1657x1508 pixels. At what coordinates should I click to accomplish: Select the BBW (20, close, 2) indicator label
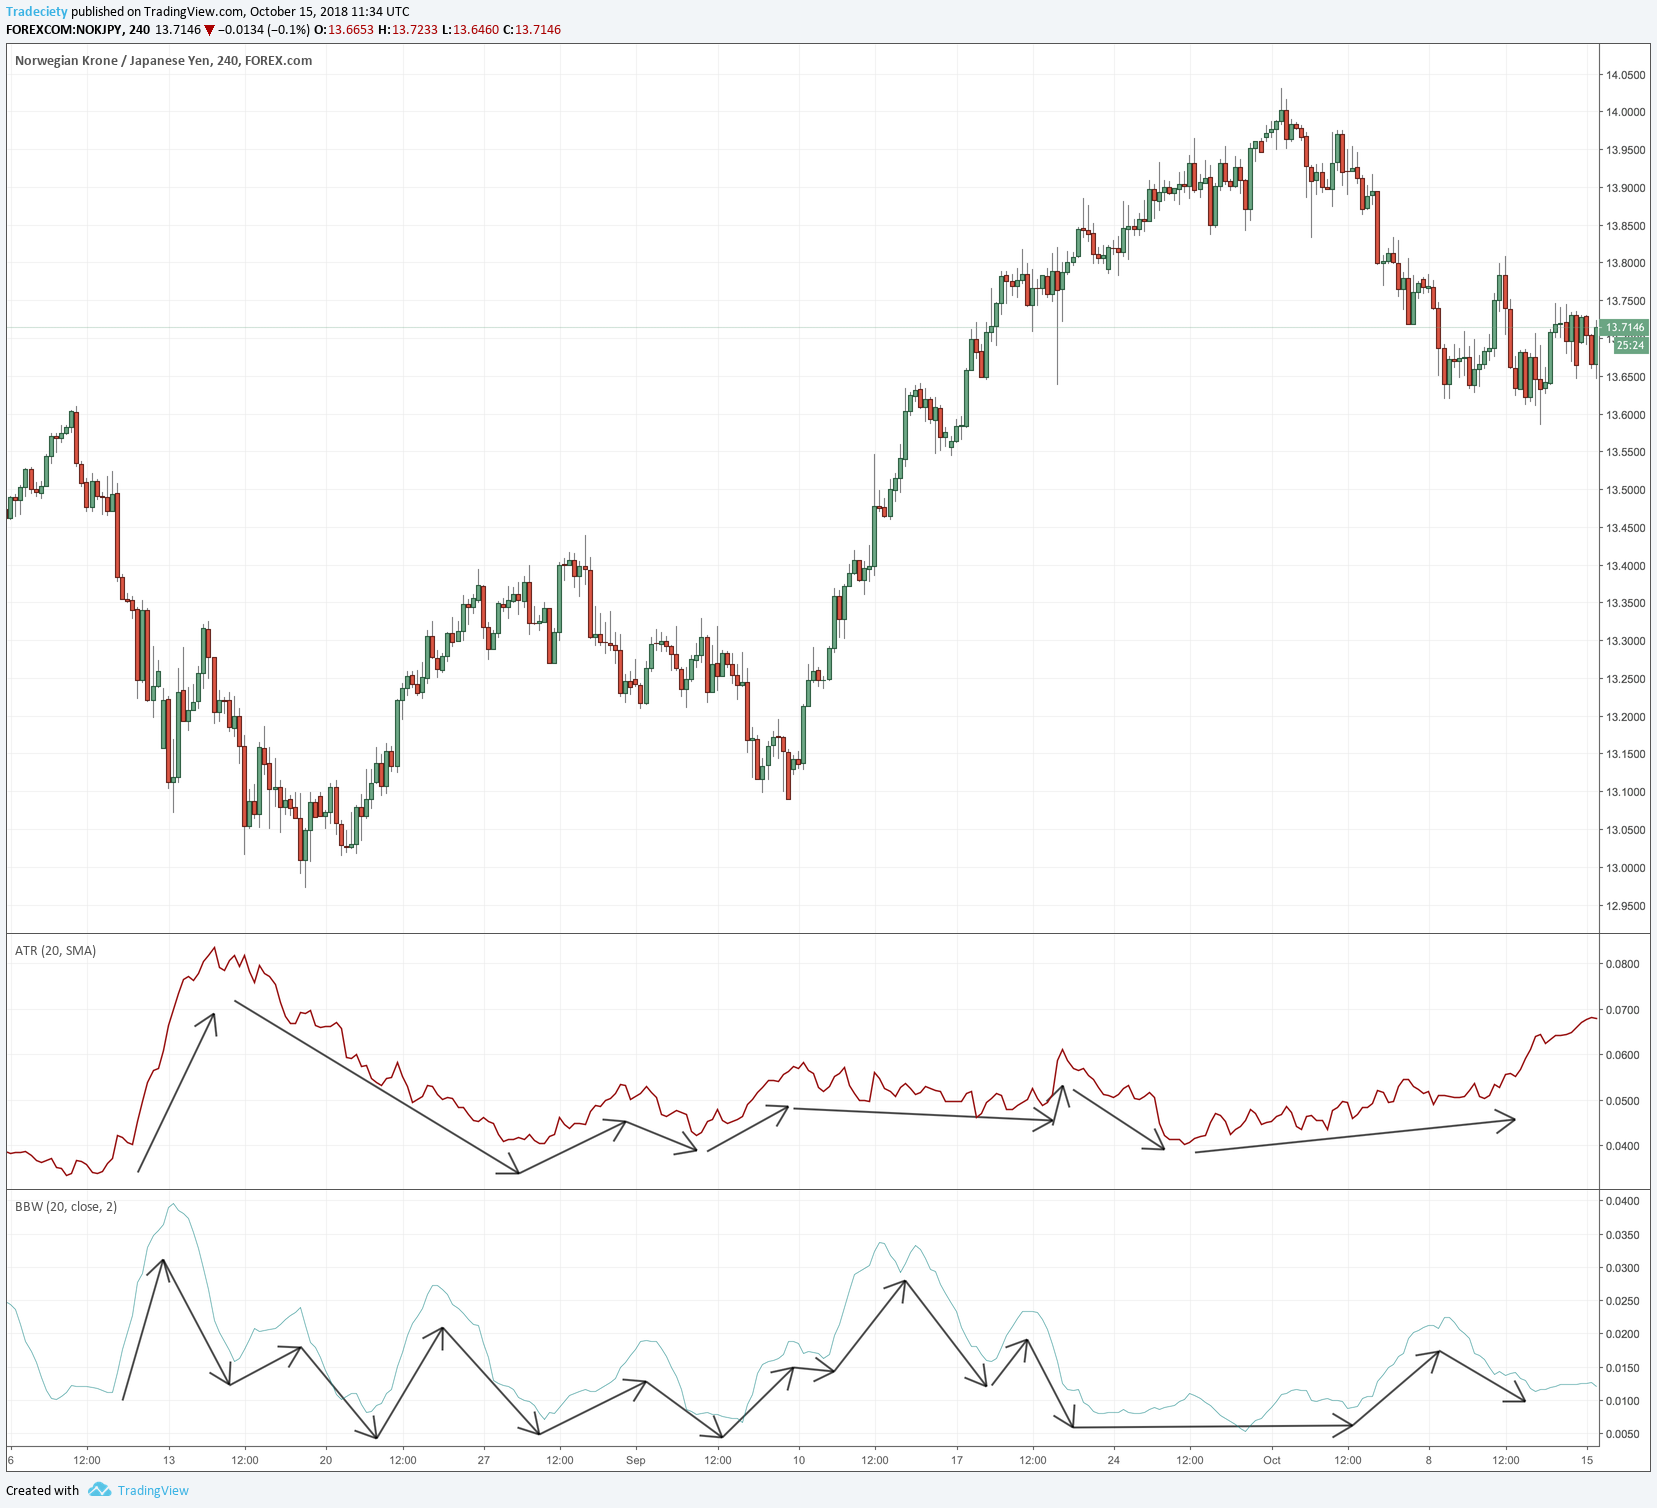click(x=66, y=1207)
